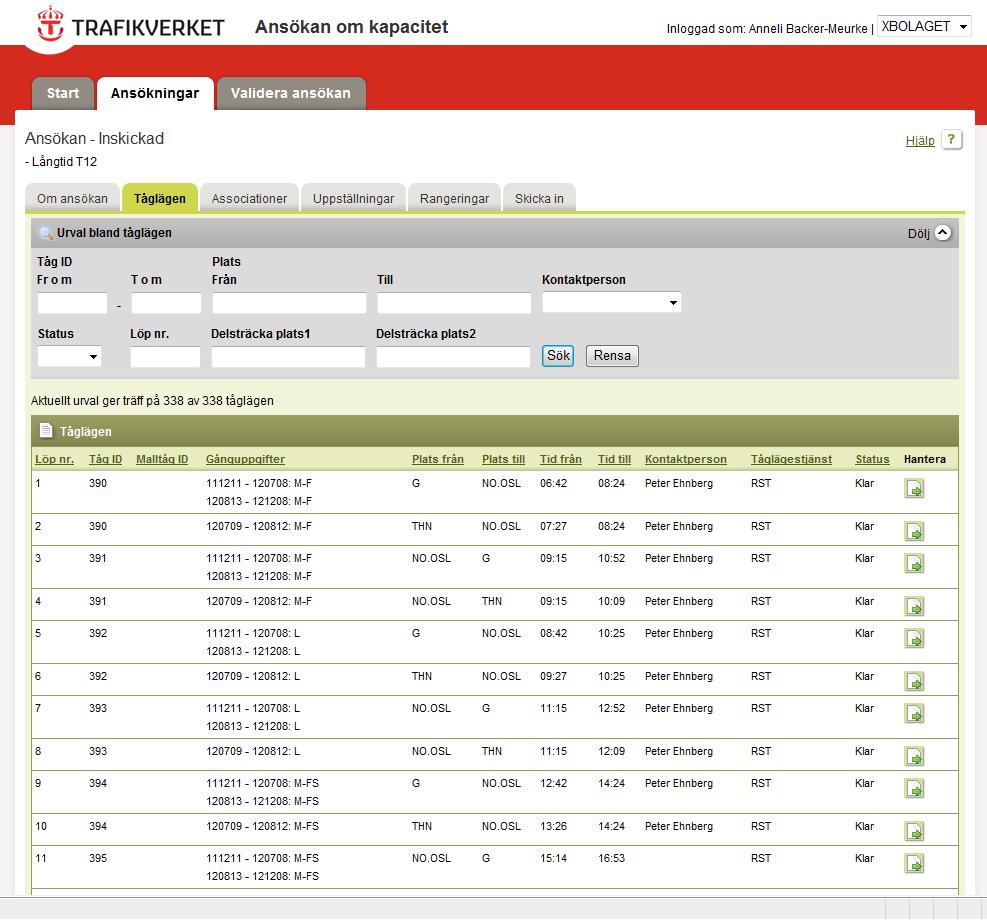
Task: Sort by Tid till column
Action: (614, 459)
